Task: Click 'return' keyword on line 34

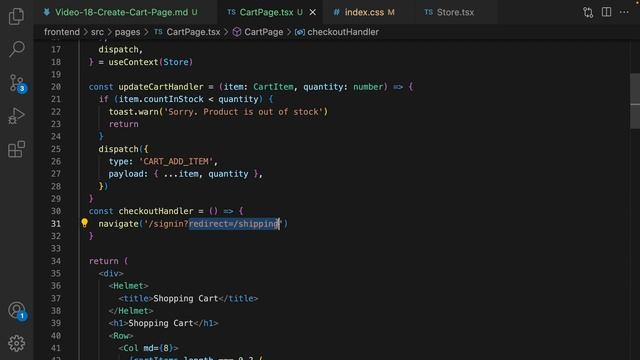Action: click(x=103, y=261)
